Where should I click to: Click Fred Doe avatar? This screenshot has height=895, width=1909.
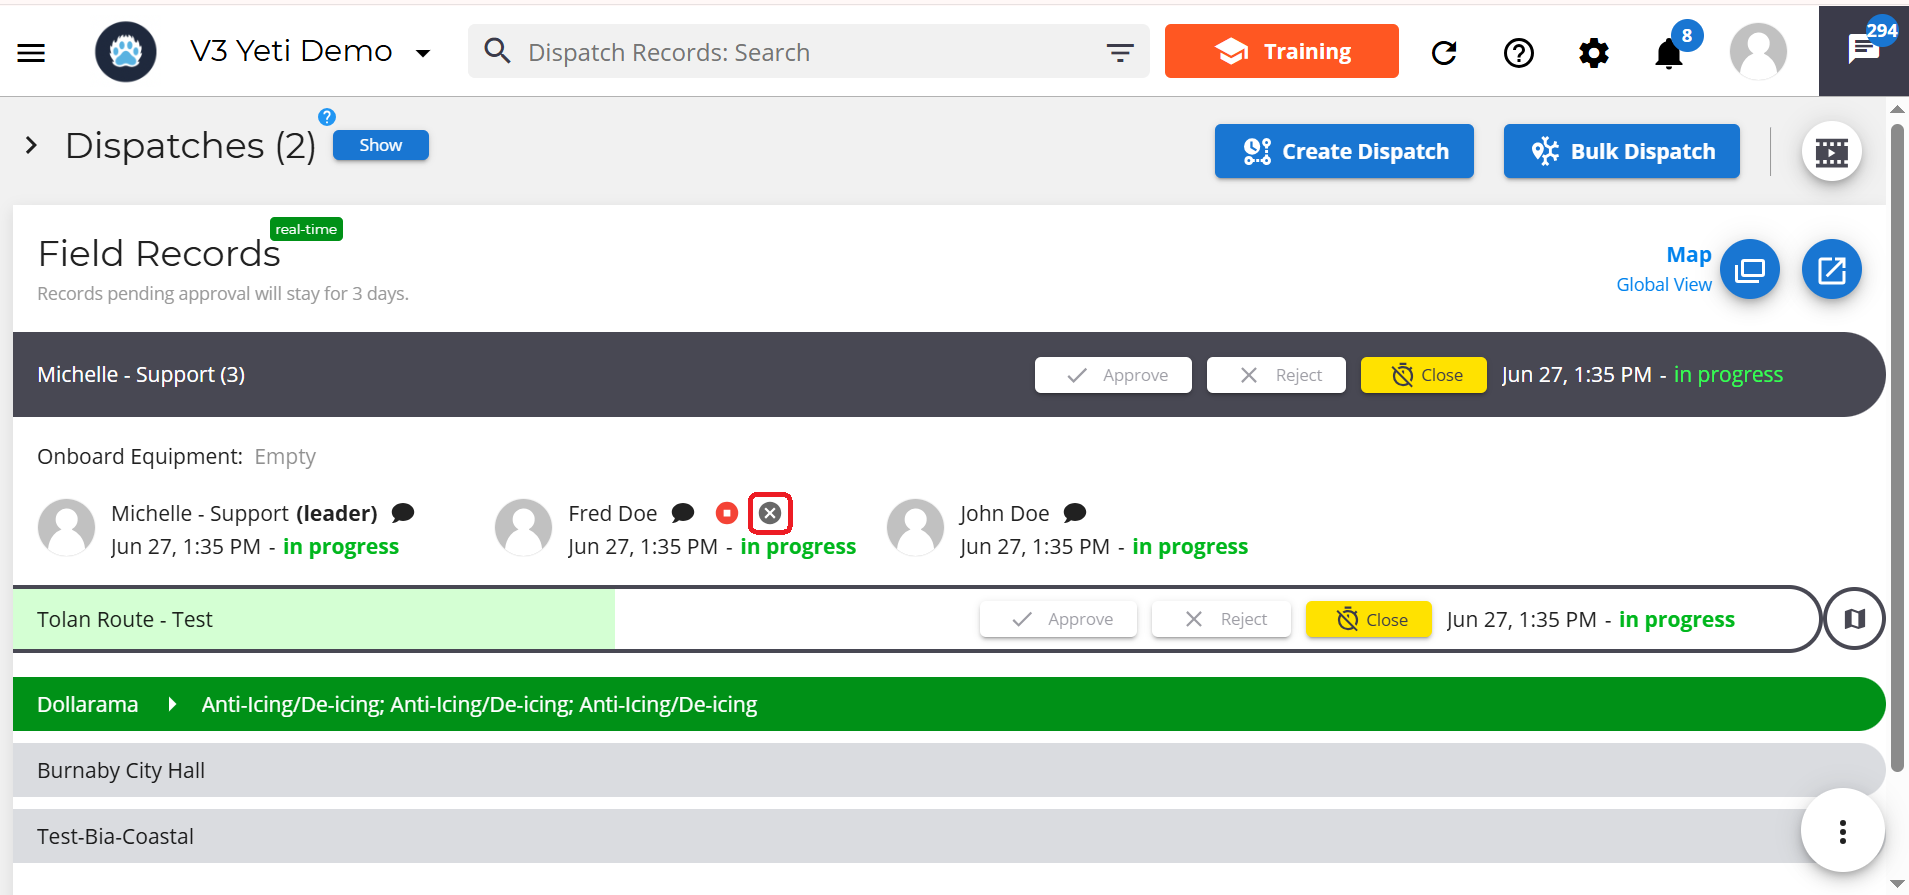524,528
